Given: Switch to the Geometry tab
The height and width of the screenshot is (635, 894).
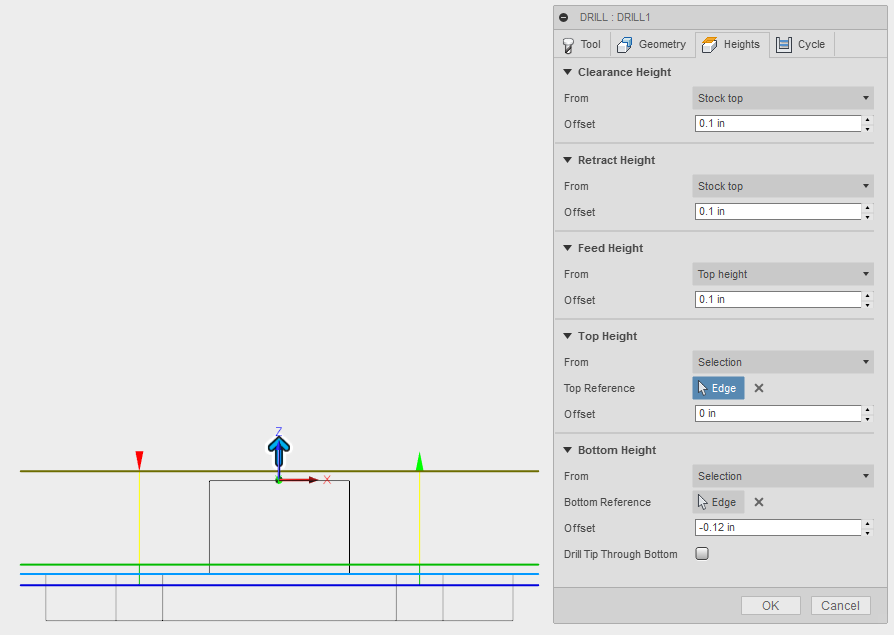Looking at the screenshot, I should point(652,44).
